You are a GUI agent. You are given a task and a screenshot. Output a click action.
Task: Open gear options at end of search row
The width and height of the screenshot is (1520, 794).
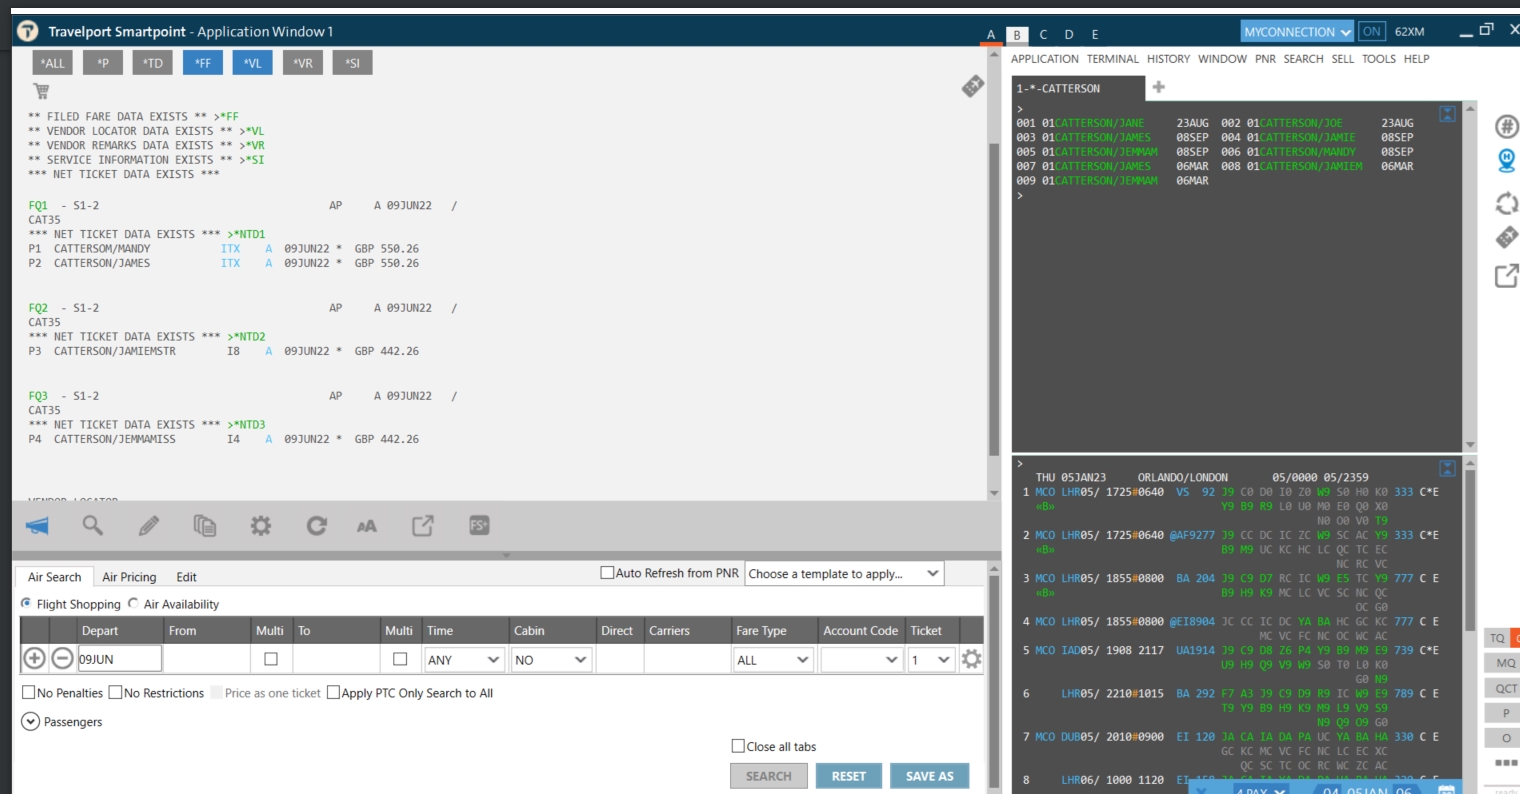pos(971,659)
